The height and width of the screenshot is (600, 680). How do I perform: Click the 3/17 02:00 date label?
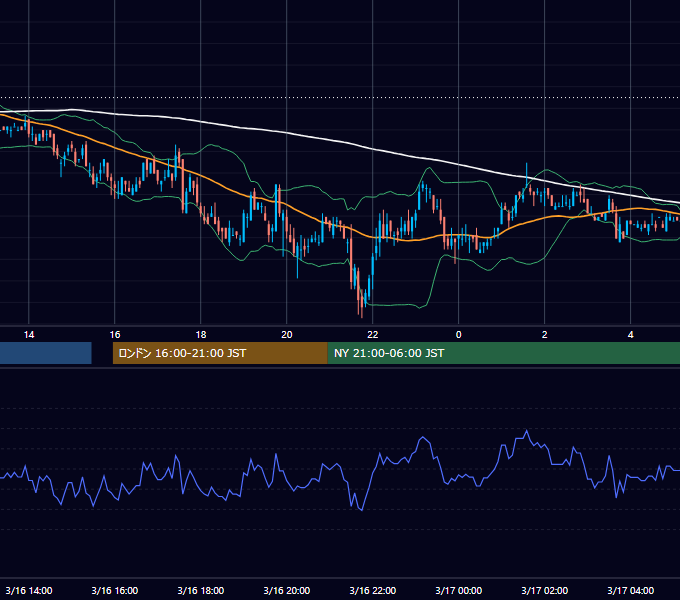544,590
